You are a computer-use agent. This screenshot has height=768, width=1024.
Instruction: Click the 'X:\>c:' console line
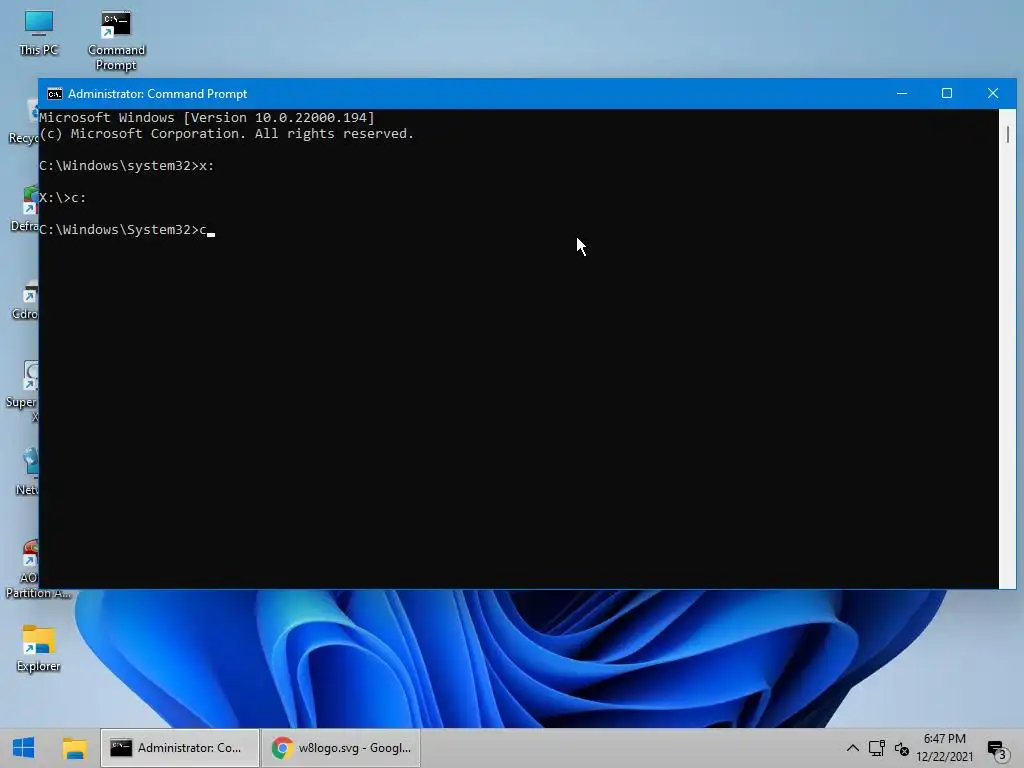coord(63,197)
